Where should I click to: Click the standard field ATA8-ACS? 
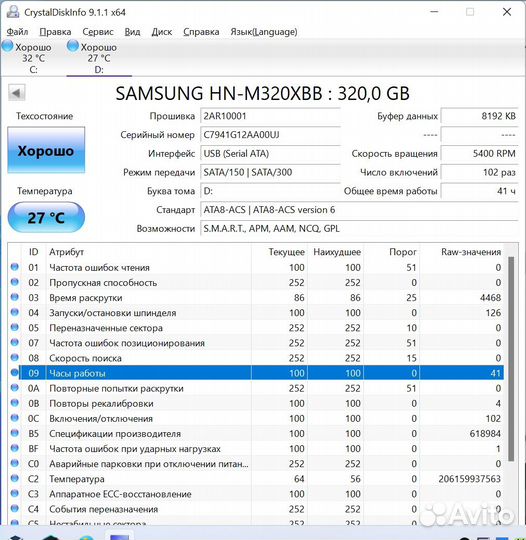(359, 210)
